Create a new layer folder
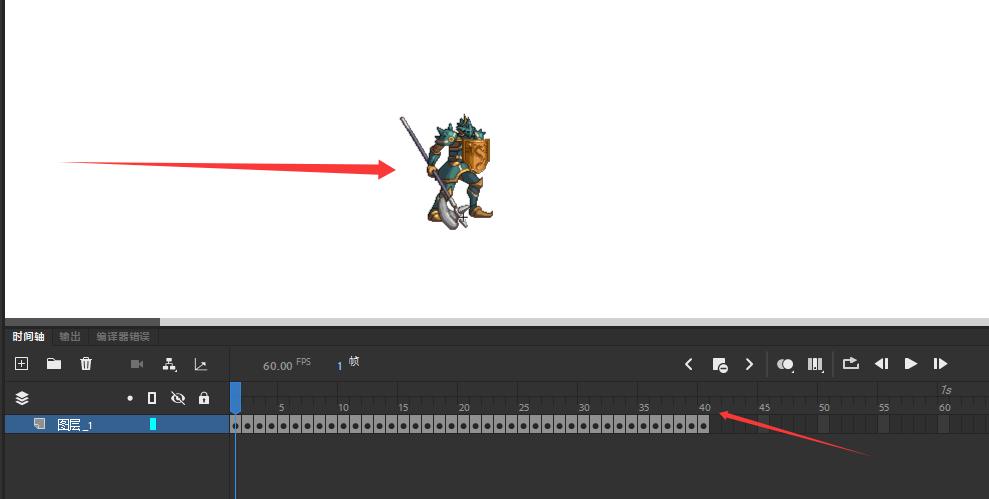 (54, 363)
